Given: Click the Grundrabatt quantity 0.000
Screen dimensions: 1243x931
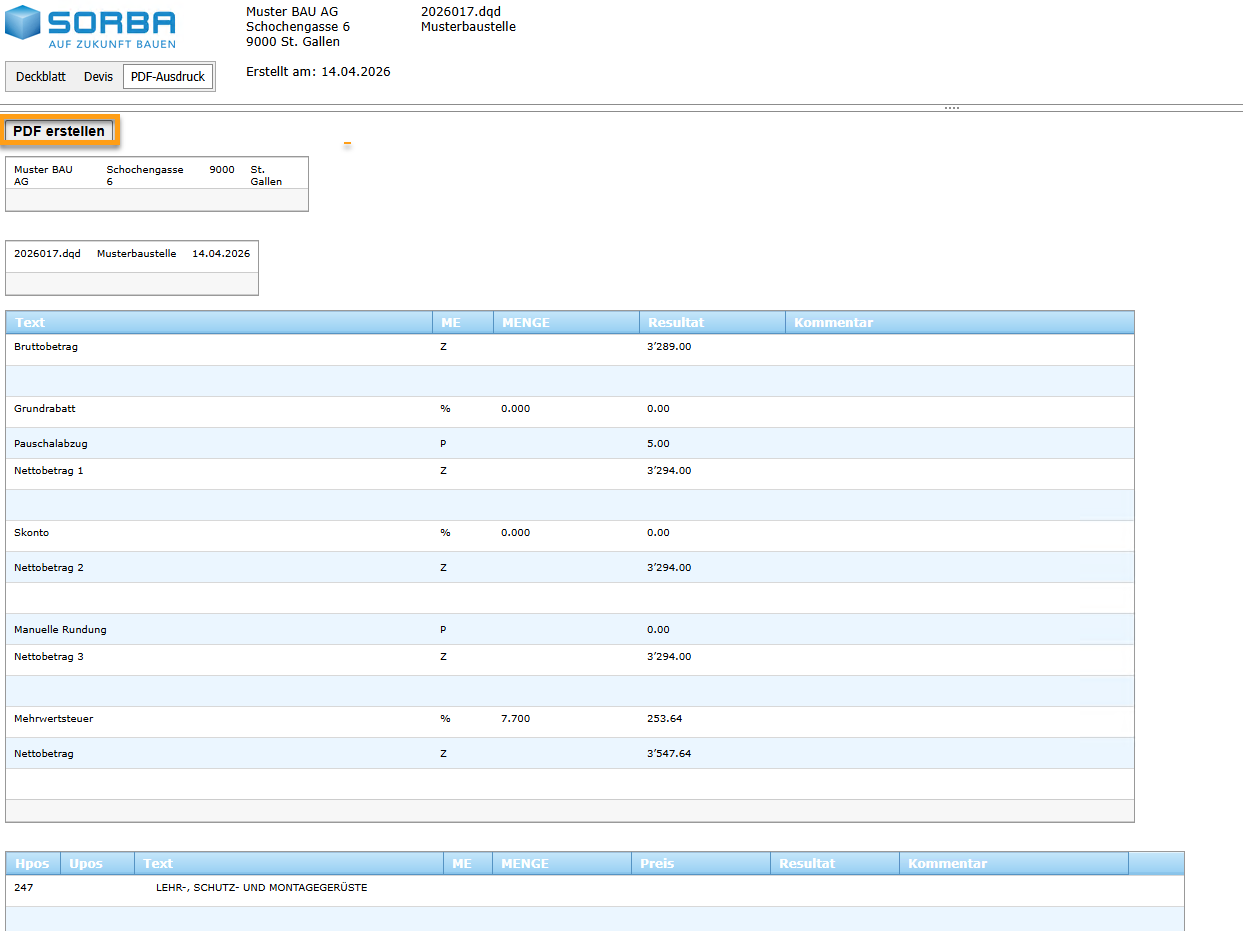Looking at the screenshot, I should coord(516,409).
